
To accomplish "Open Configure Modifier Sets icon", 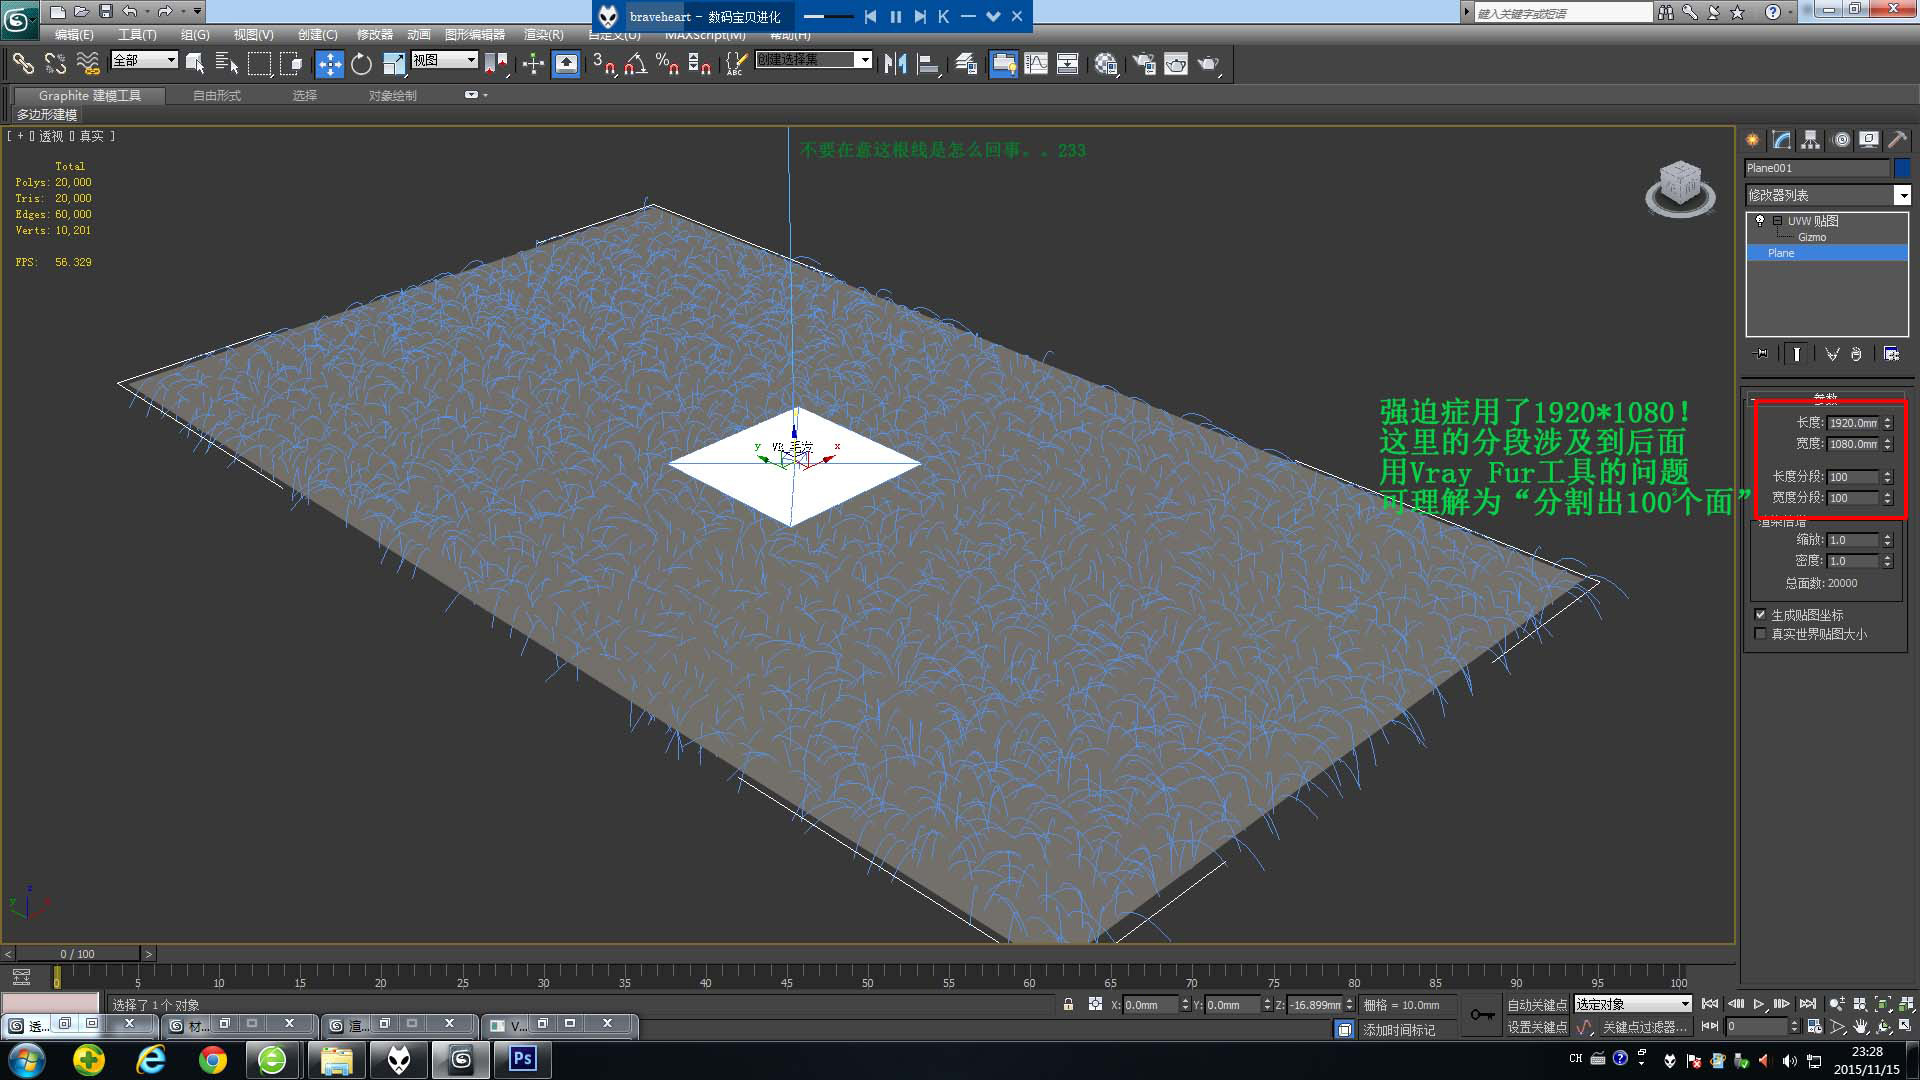I will [1891, 354].
